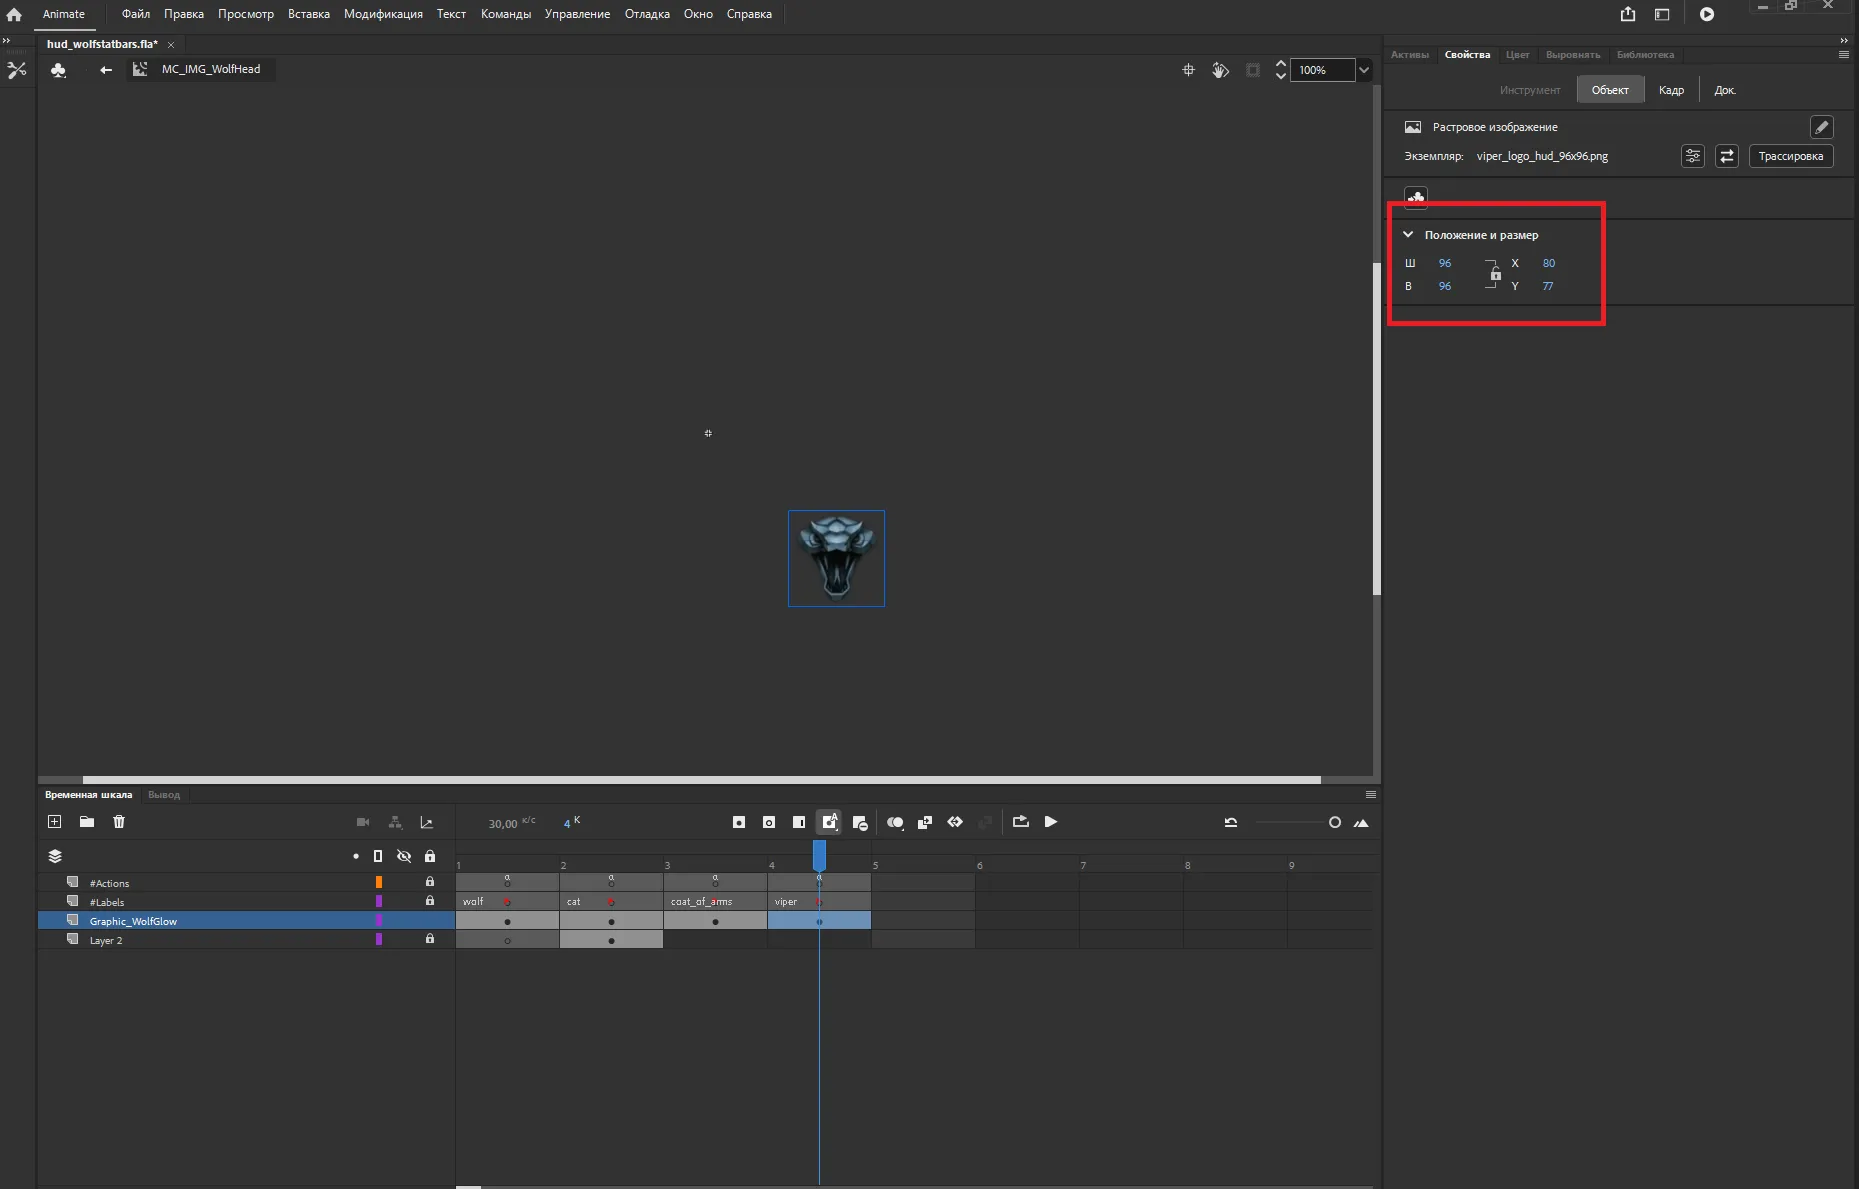Click the Delete layer trash icon
Screen dimensions: 1859x1189
[x=119, y=822]
